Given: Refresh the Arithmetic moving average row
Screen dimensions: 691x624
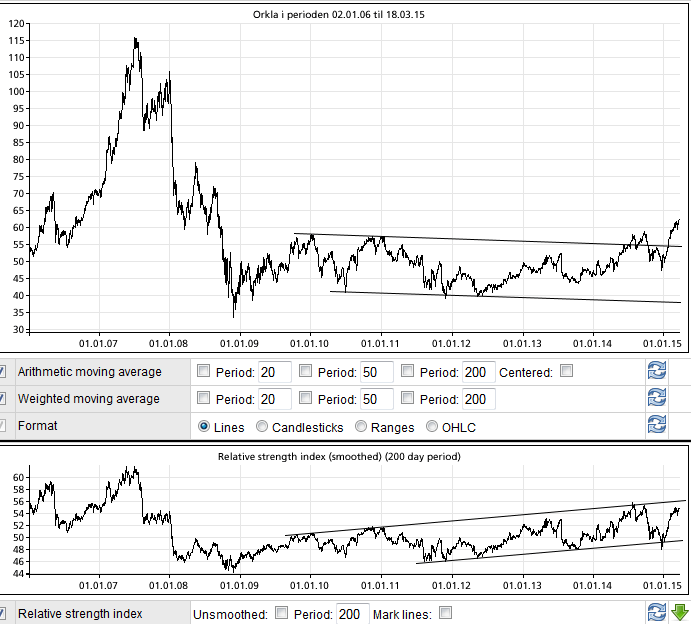Looking at the screenshot, I should (x=656, y=372).
